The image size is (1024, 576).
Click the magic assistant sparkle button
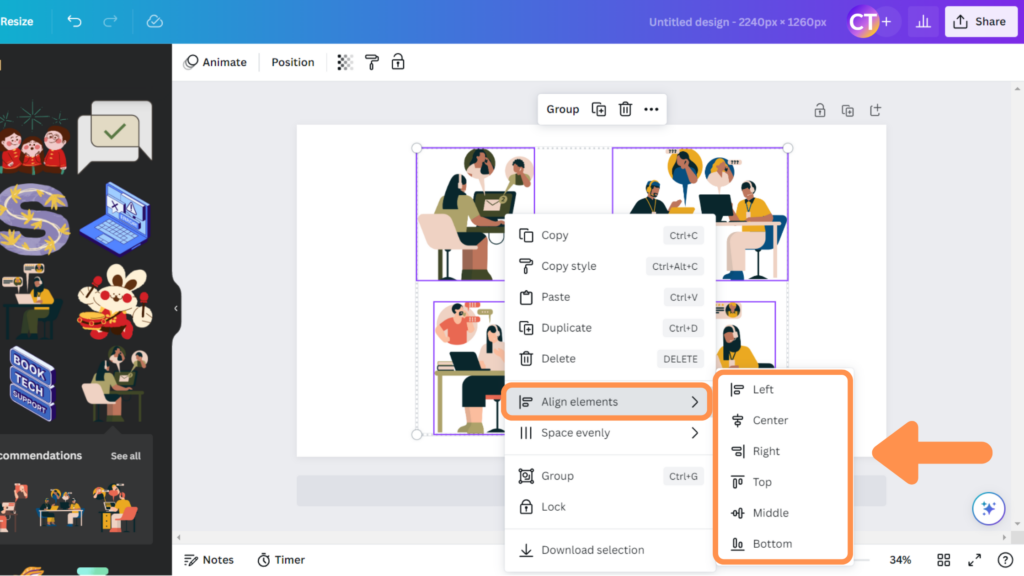(x=988, y=508)
